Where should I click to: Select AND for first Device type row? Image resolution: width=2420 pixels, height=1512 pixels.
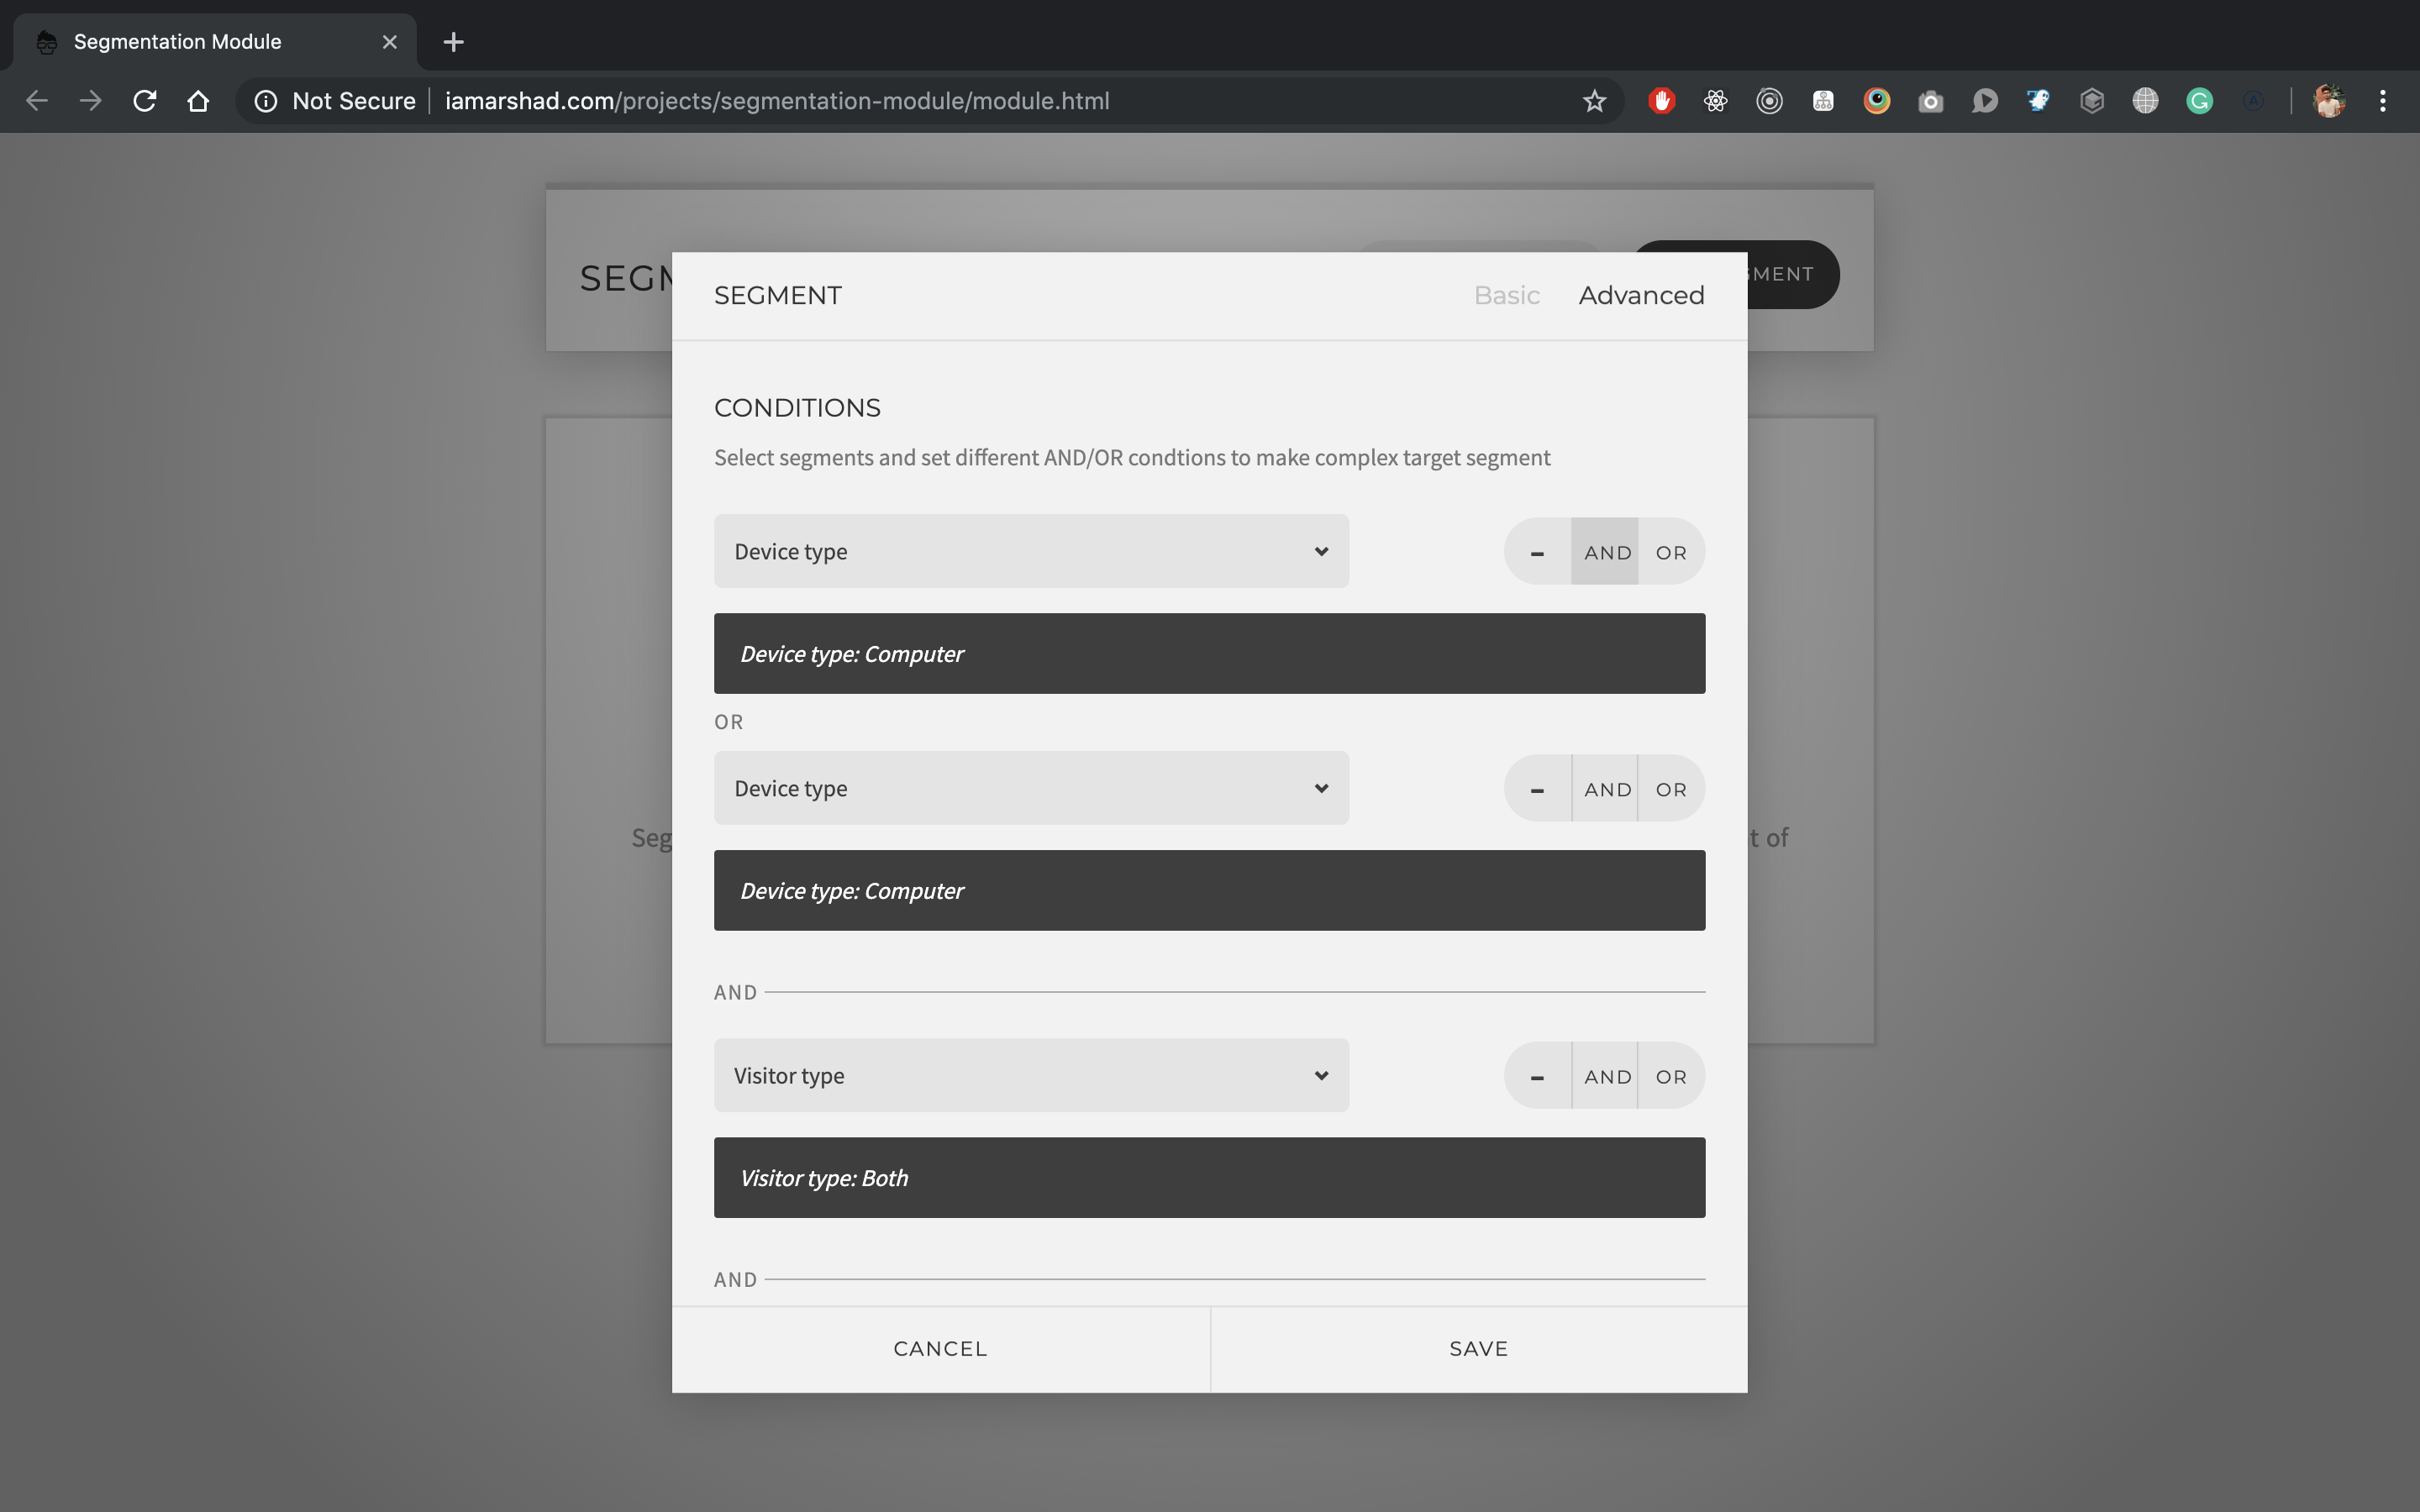point(1606,552)
